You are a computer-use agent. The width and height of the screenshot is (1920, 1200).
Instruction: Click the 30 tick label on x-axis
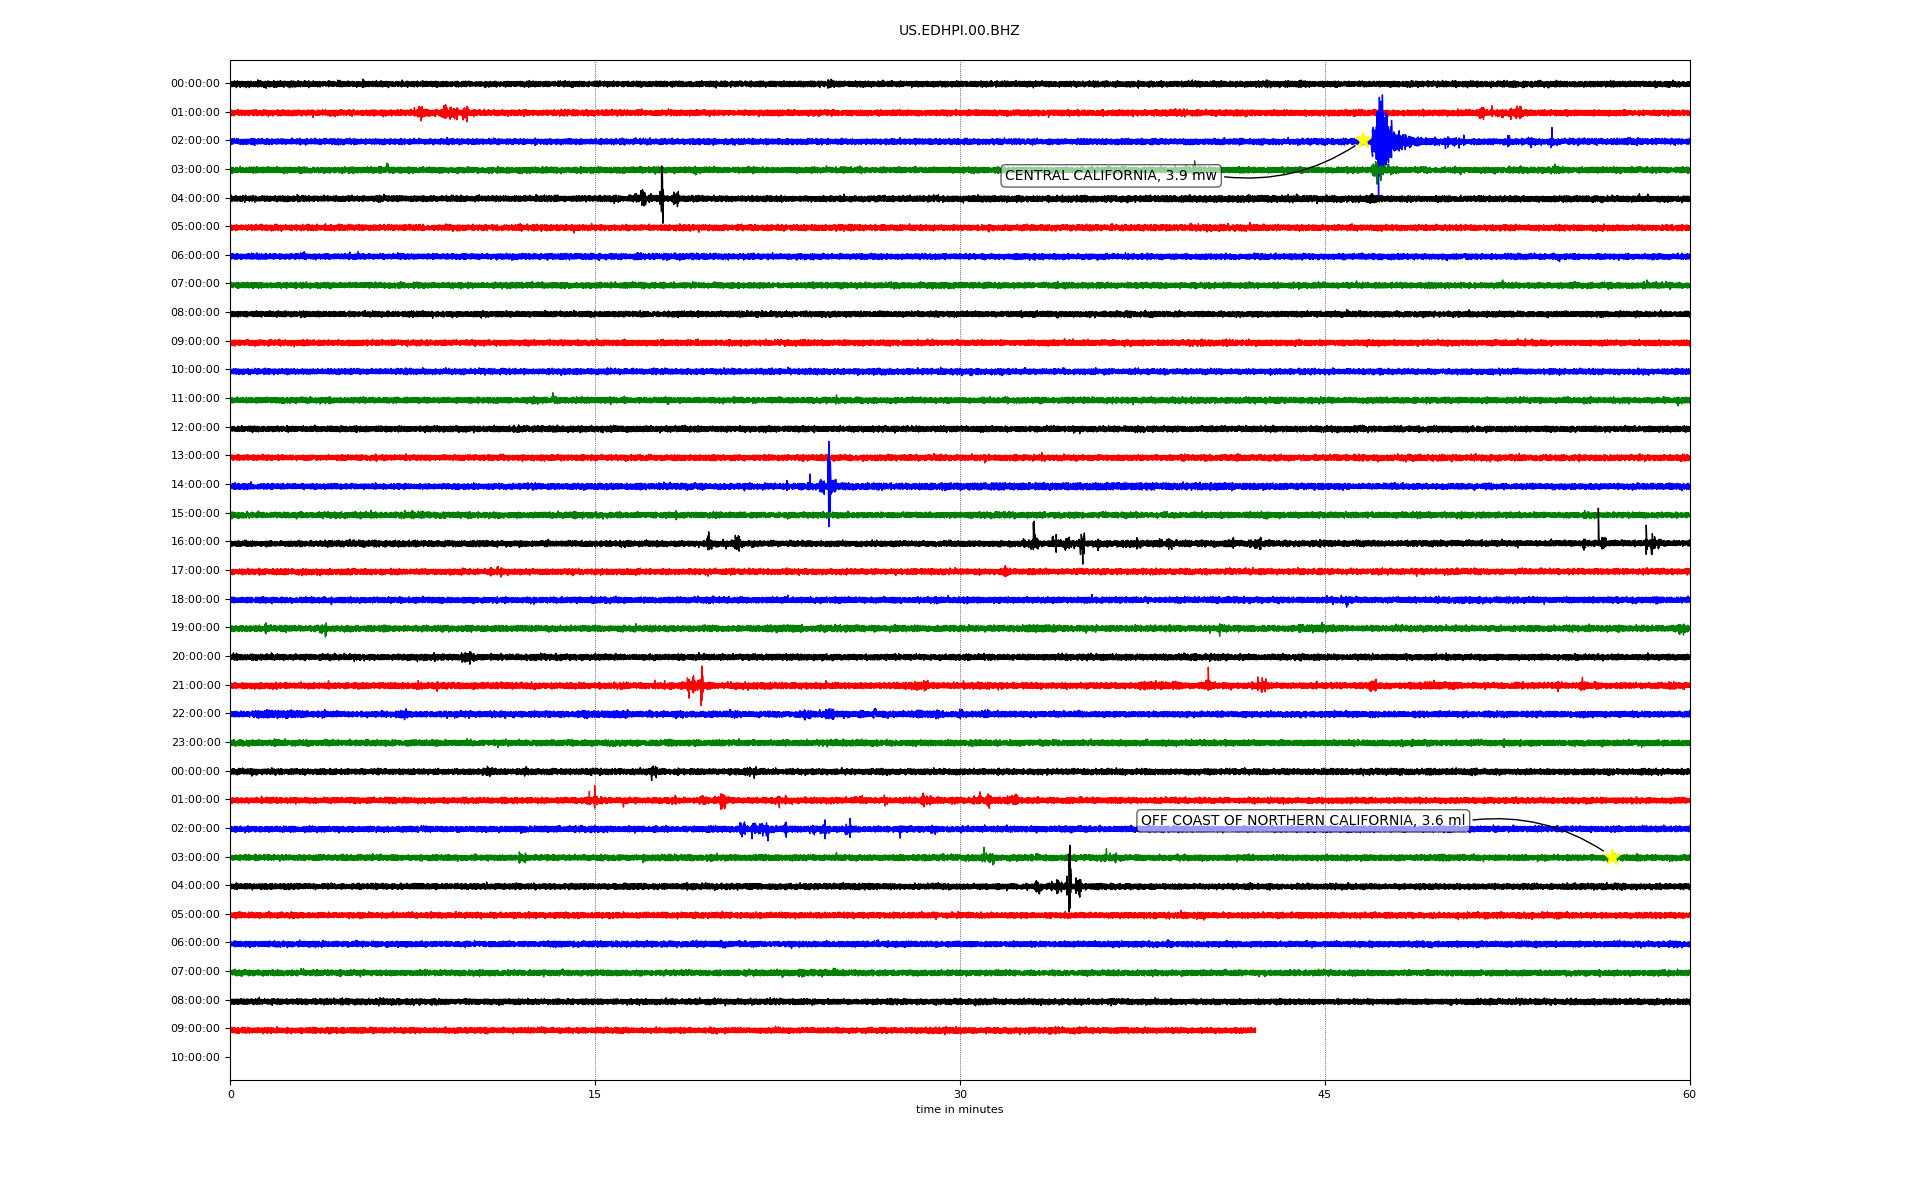coord(959,1095)
